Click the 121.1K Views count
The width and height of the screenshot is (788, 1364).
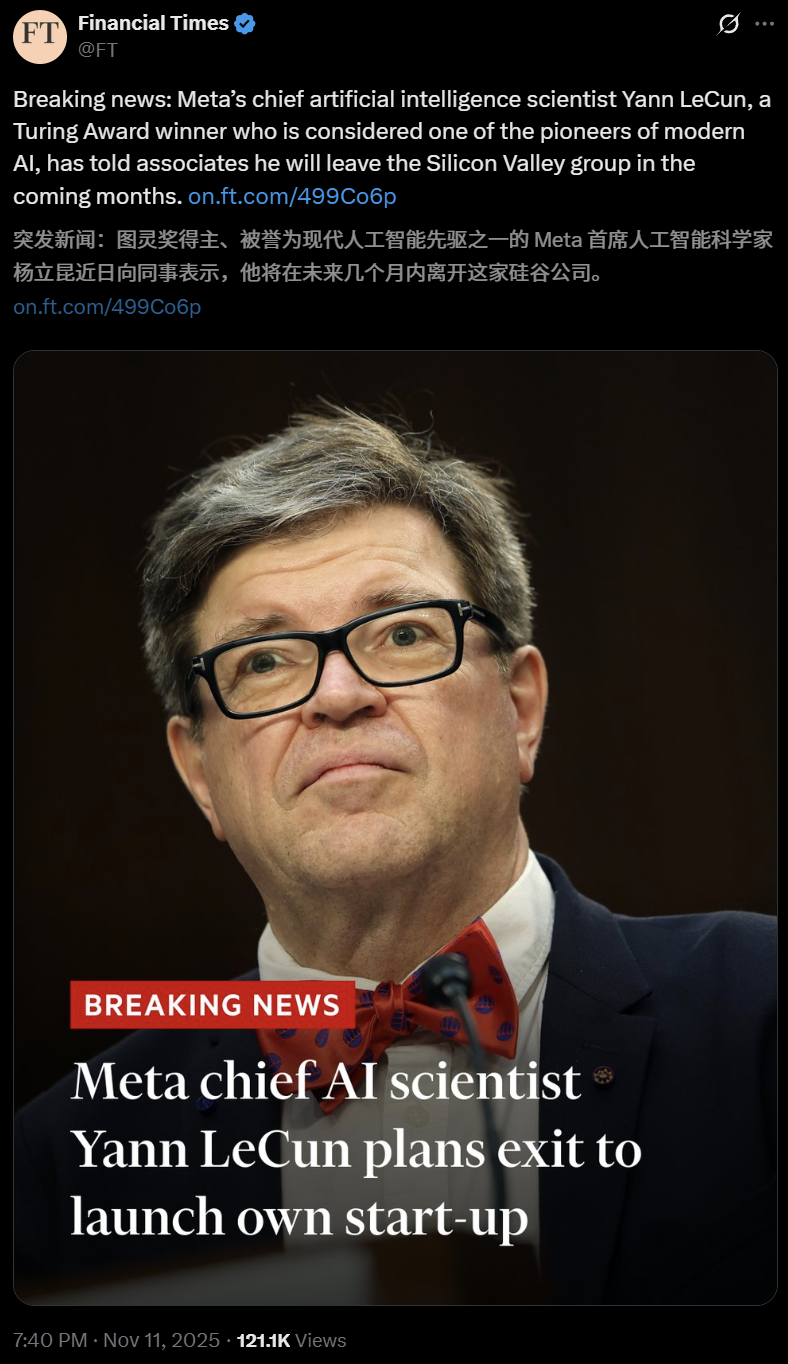pos(291,1340)
